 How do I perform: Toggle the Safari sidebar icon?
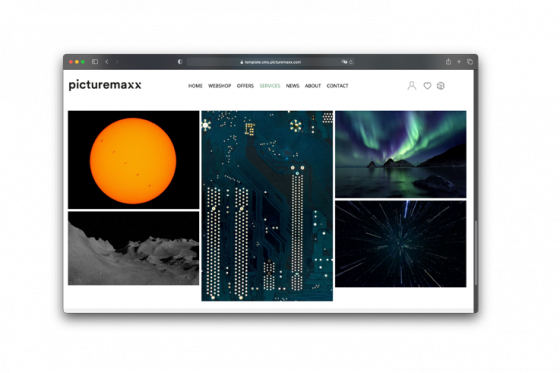tap(95, 62)
